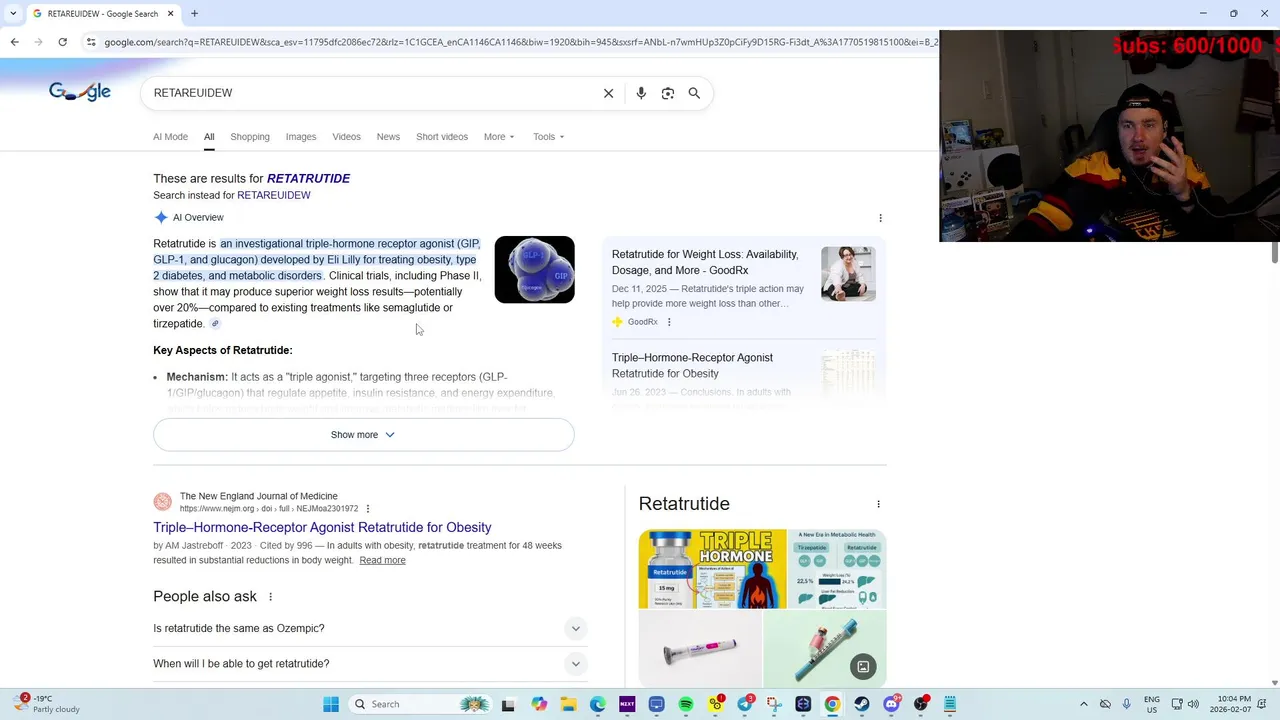The height and width of the screenshot is (720, 1280).
Task: Open OBS Studio from the taskbar
Action: pos(921,704)
